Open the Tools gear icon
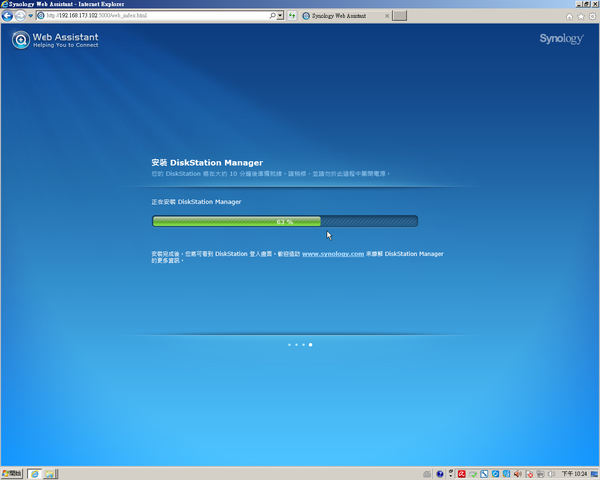 [x=592, y=16]
